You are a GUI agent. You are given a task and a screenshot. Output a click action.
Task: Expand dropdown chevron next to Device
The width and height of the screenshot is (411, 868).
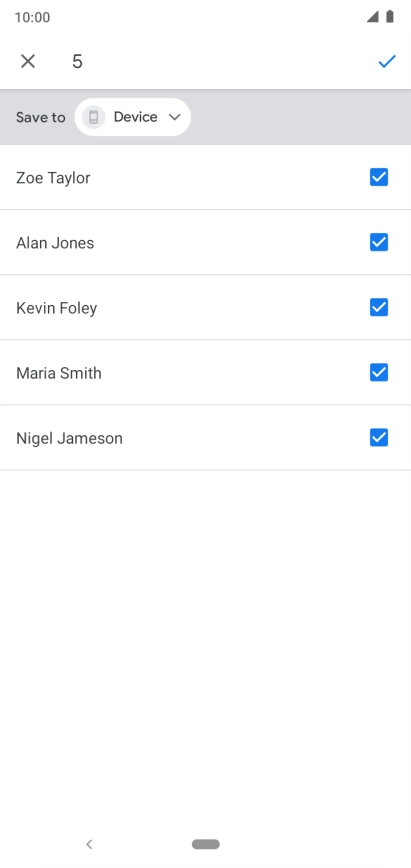(174, 117)
